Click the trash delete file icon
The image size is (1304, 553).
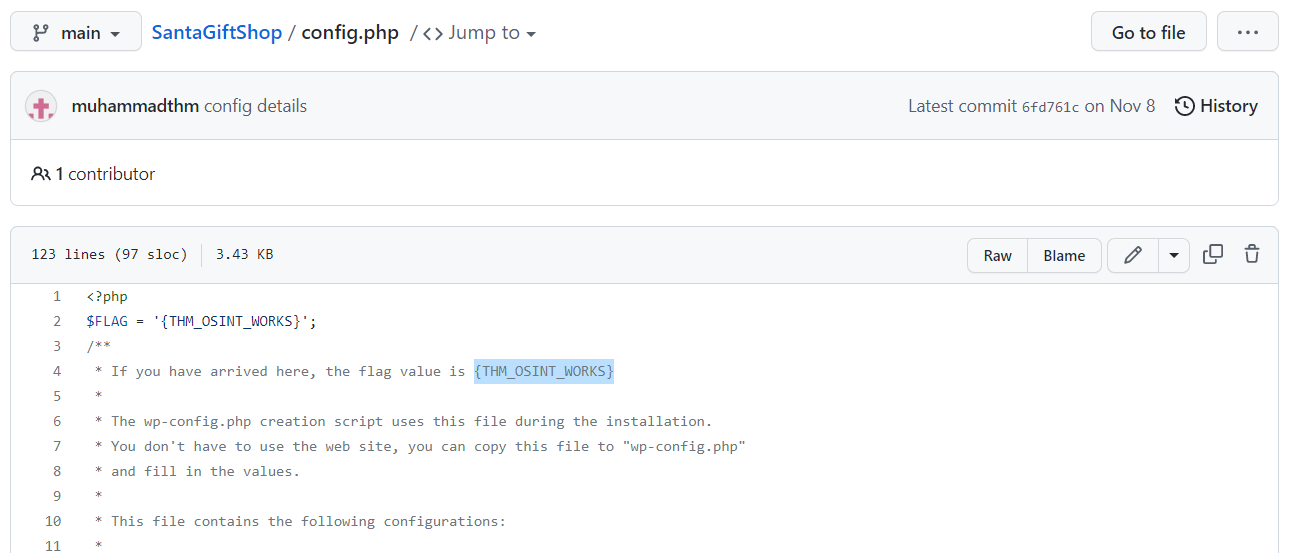pyautogui.click(x=1251, y=254)
